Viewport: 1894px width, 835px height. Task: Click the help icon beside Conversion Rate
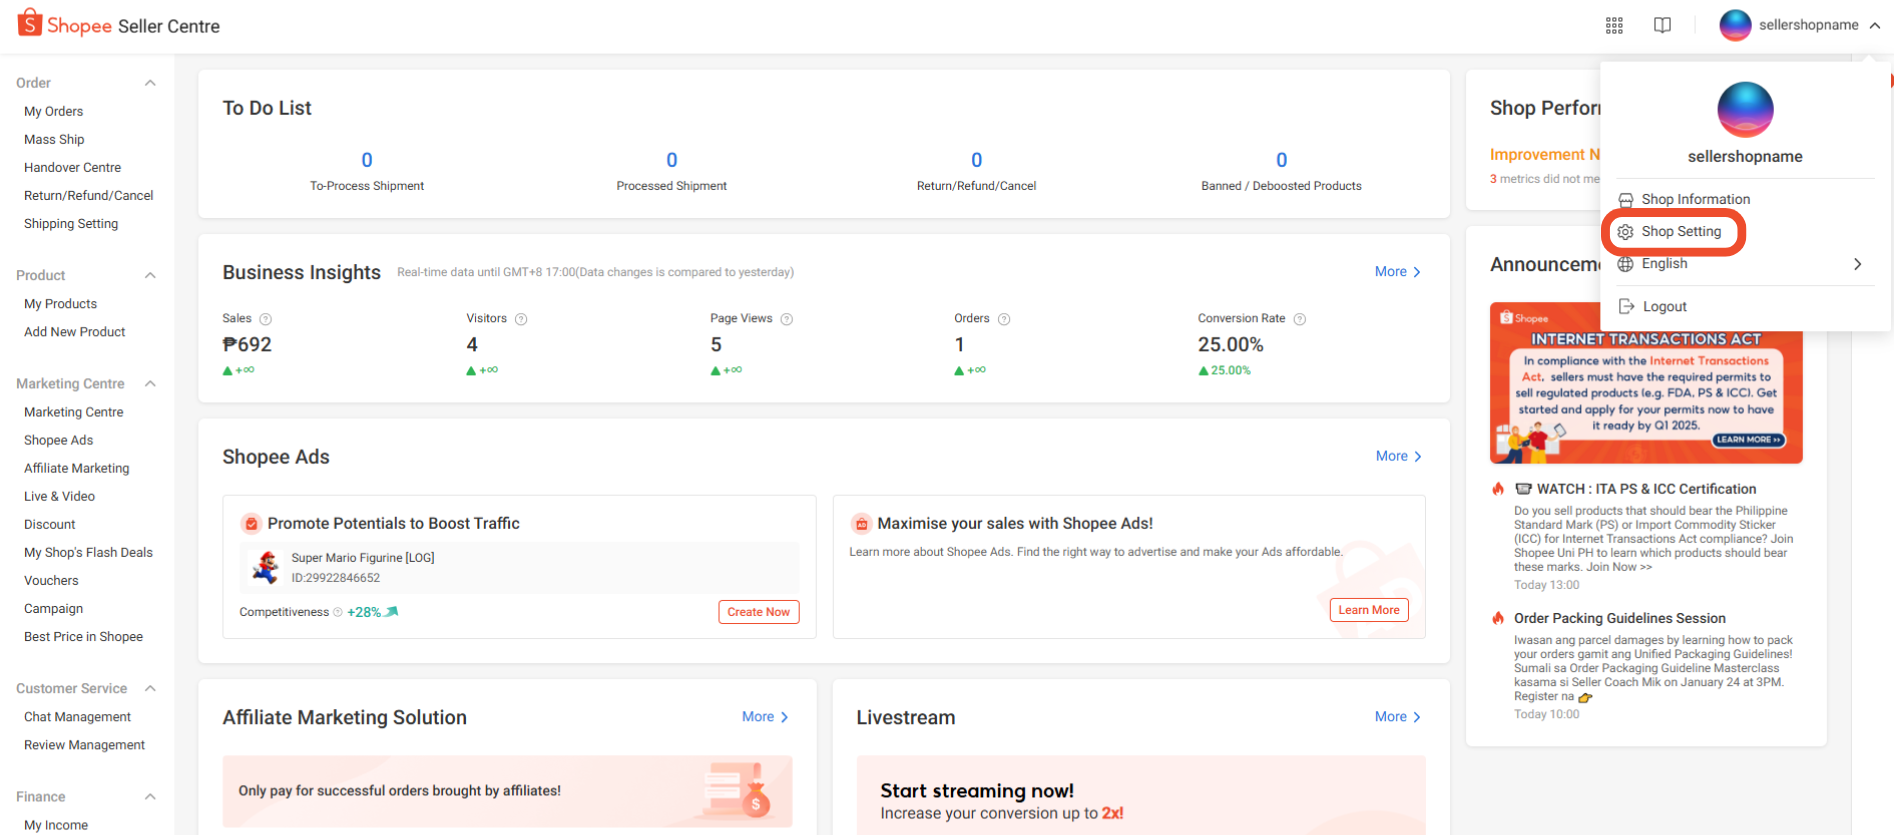click(x=1300, y=319)
